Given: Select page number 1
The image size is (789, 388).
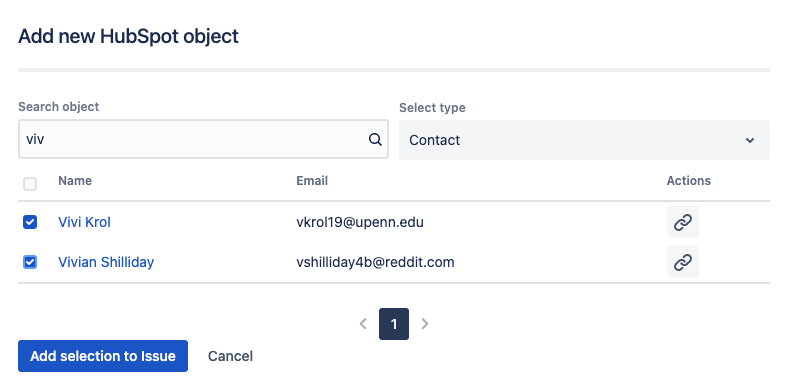Looking at the screenshot, I should click(394, 324).
